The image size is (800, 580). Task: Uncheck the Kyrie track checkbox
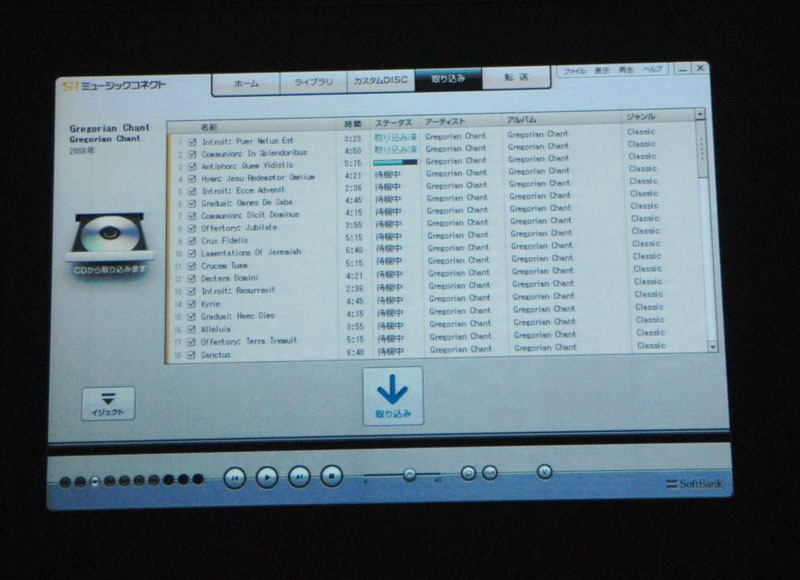192,302
